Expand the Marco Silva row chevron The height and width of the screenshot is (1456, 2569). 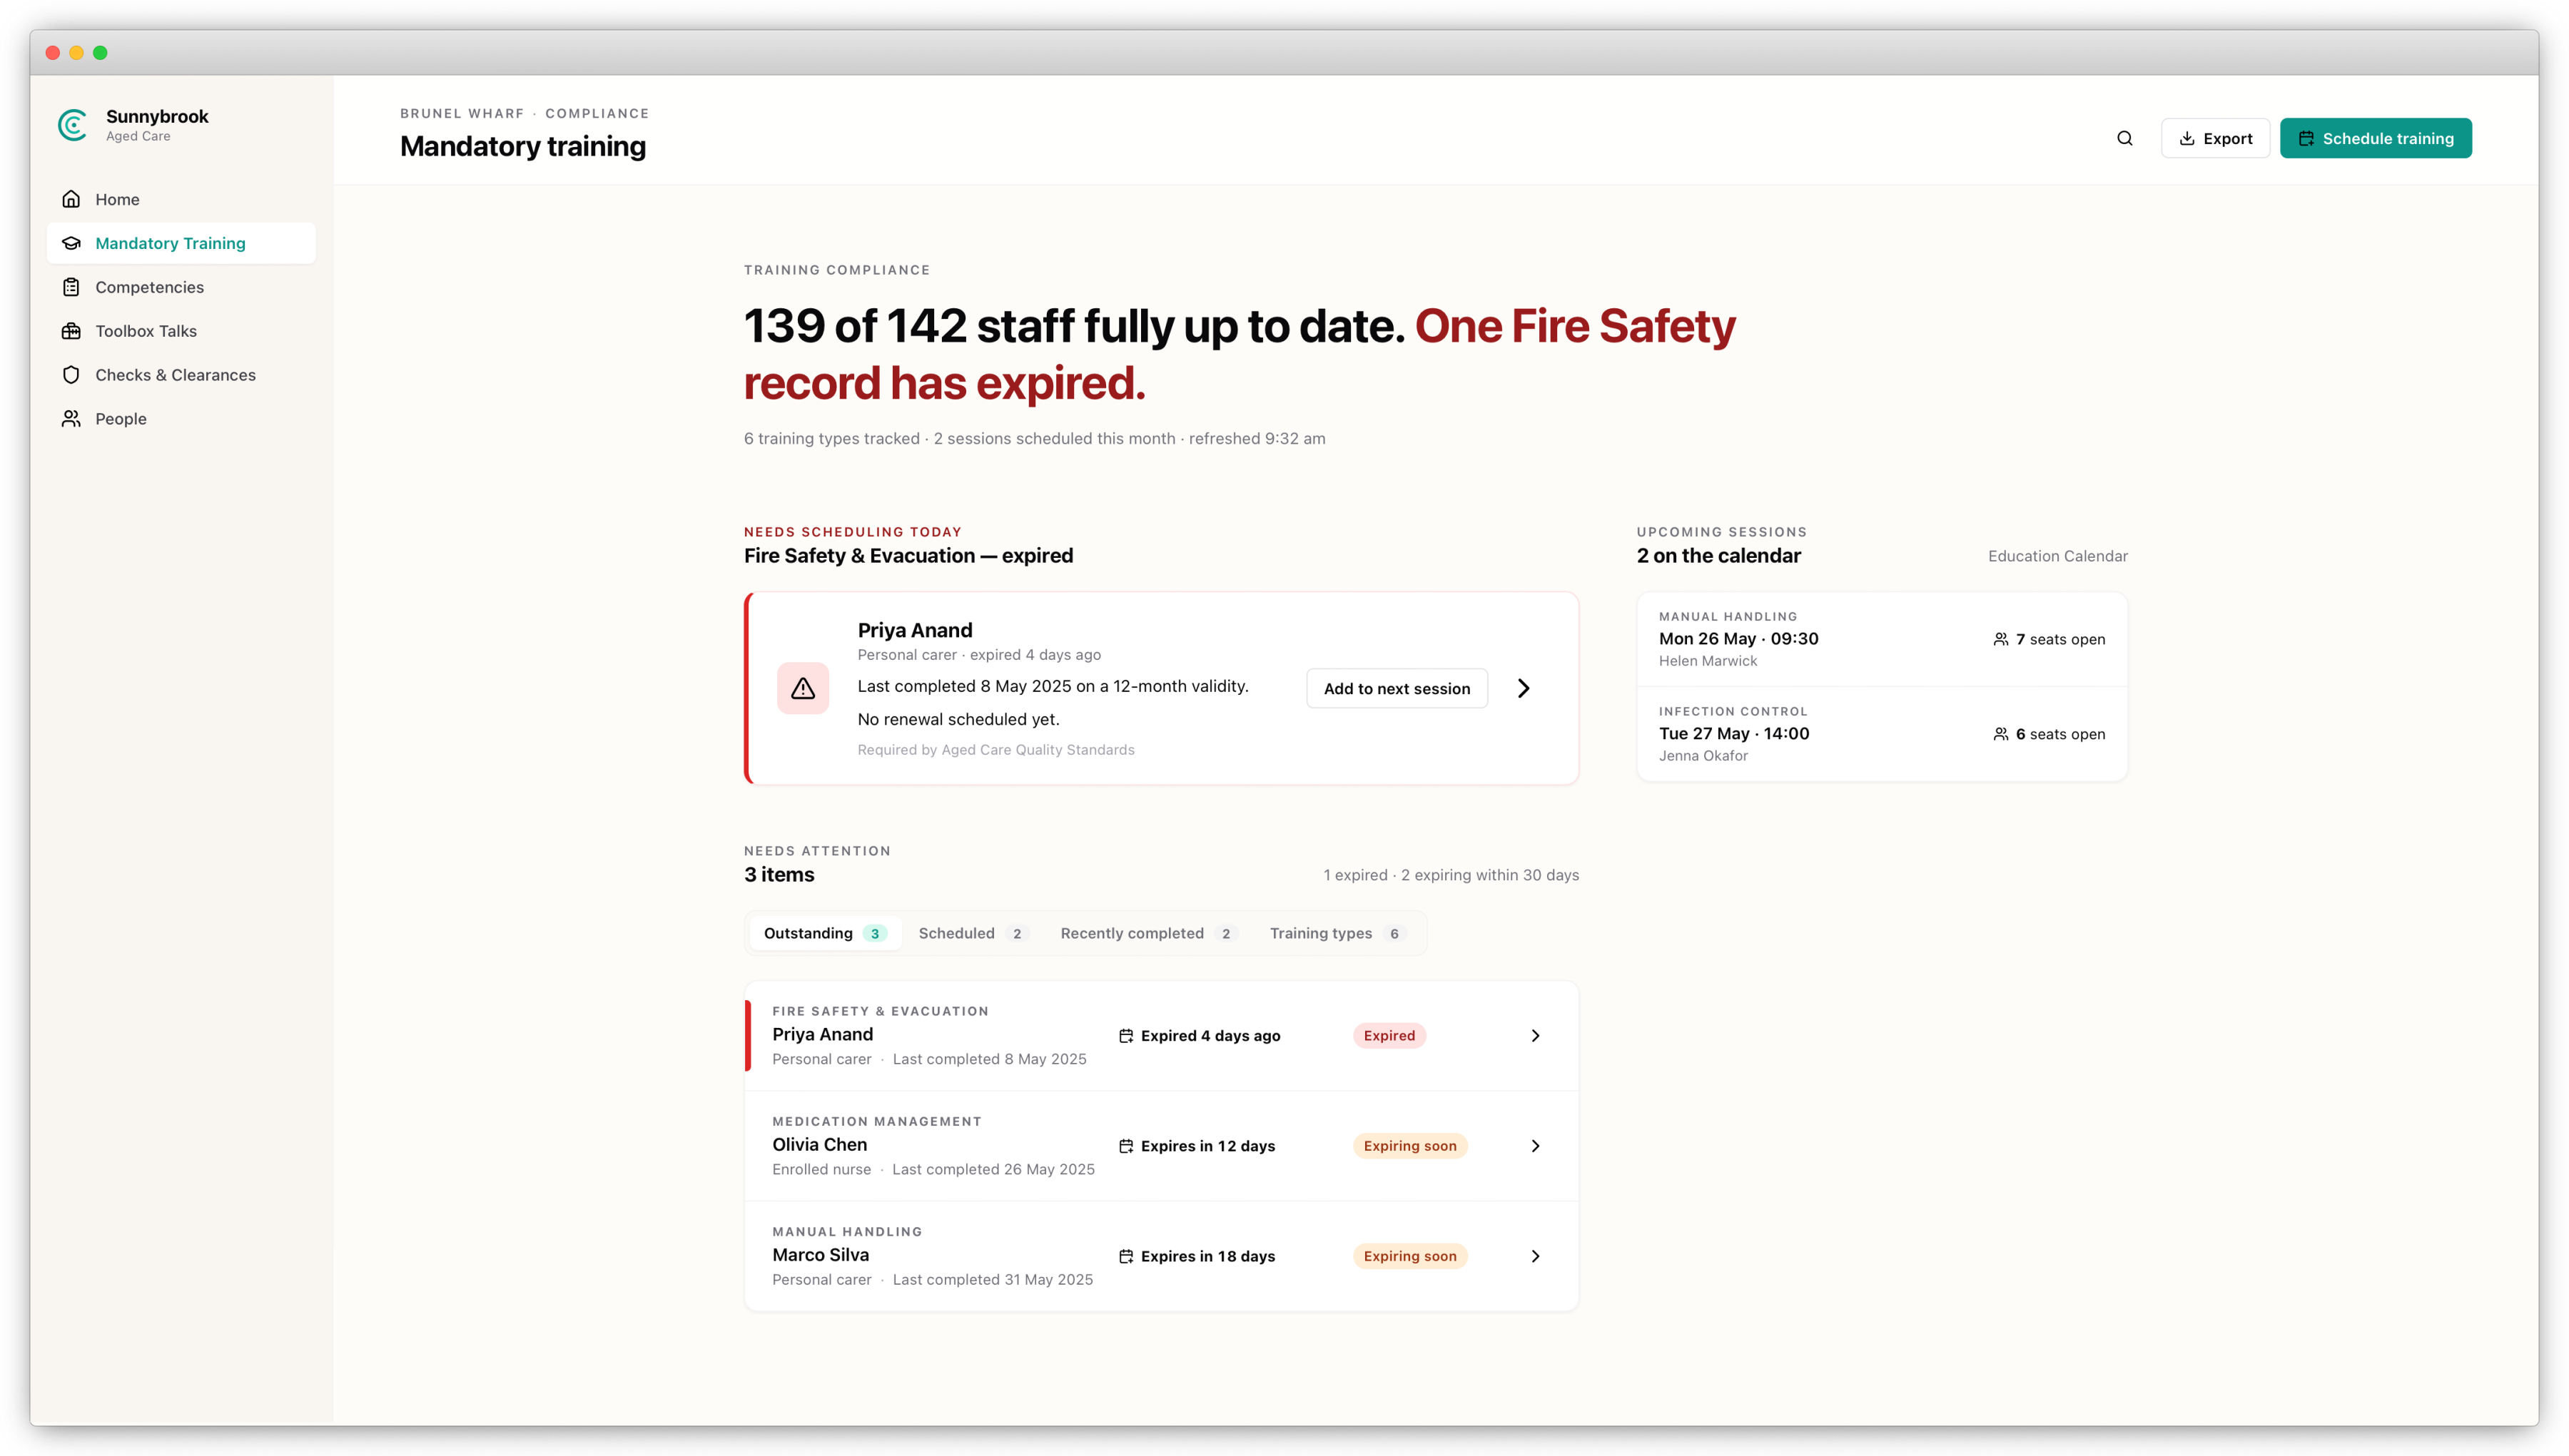1535,1256
